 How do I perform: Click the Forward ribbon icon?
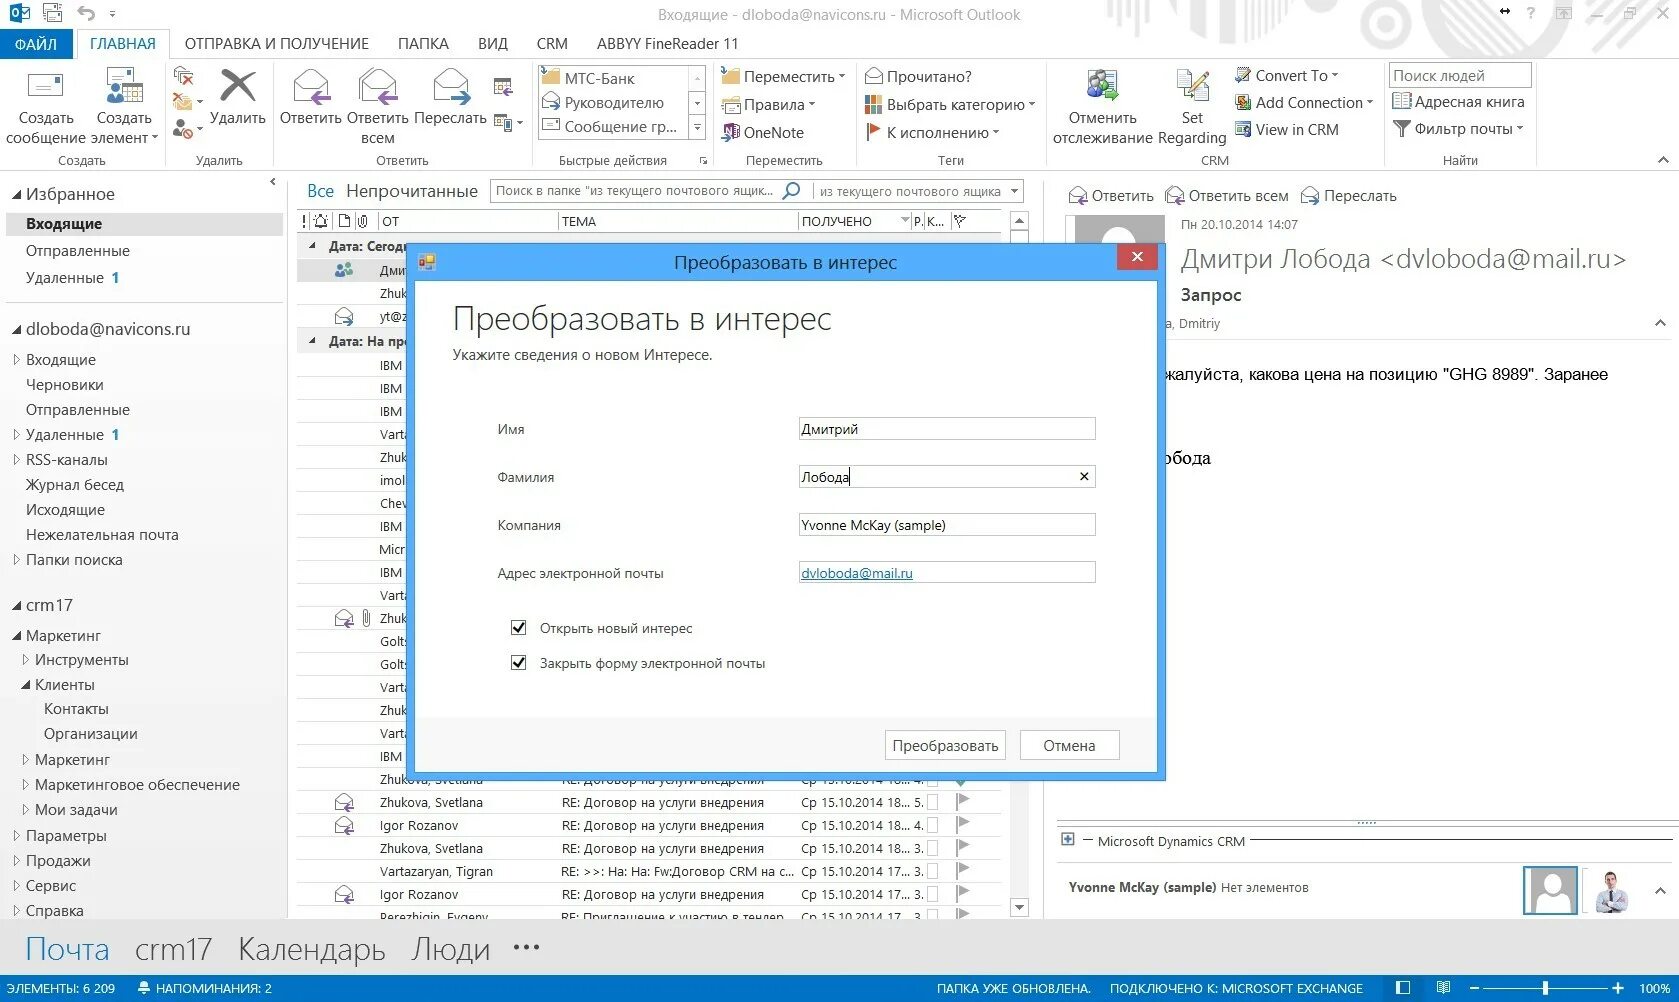coord(450,88)
